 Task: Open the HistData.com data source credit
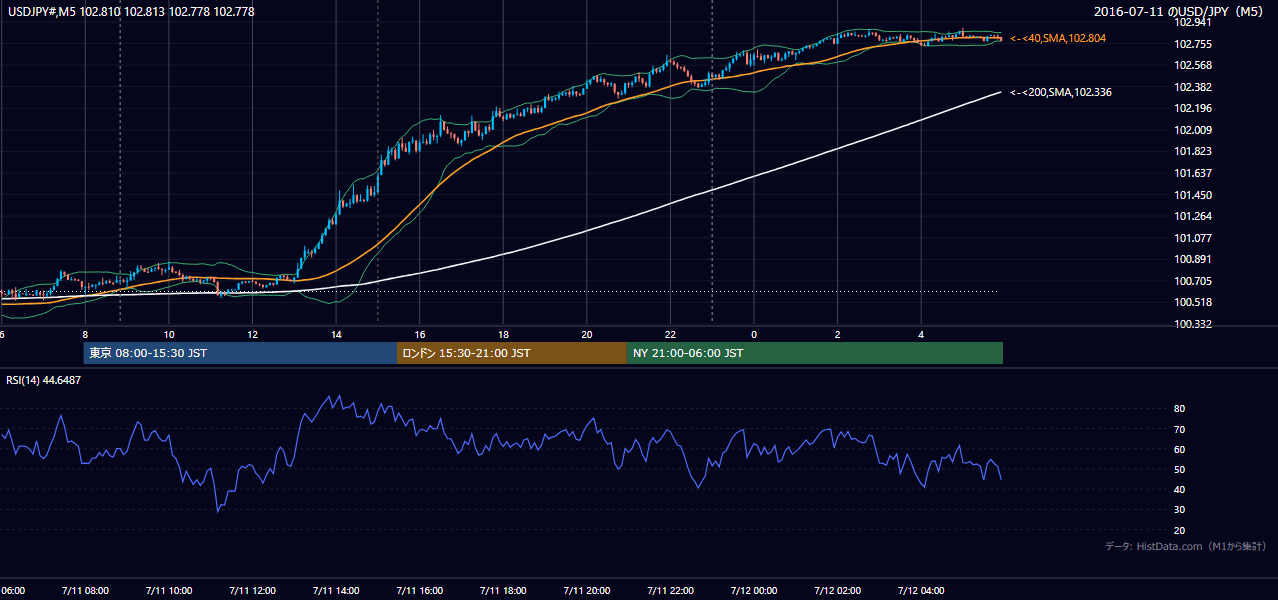1186,546
